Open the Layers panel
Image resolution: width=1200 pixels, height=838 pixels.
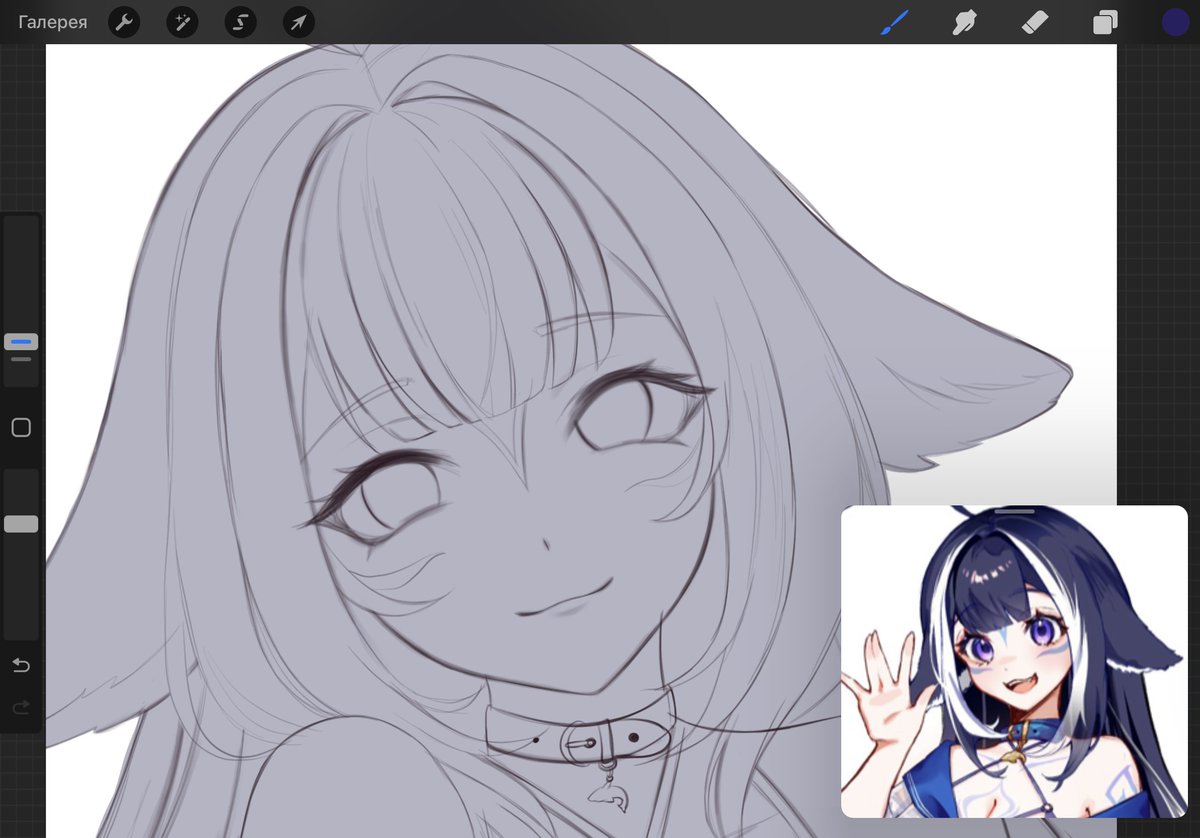click(1105, 22)
